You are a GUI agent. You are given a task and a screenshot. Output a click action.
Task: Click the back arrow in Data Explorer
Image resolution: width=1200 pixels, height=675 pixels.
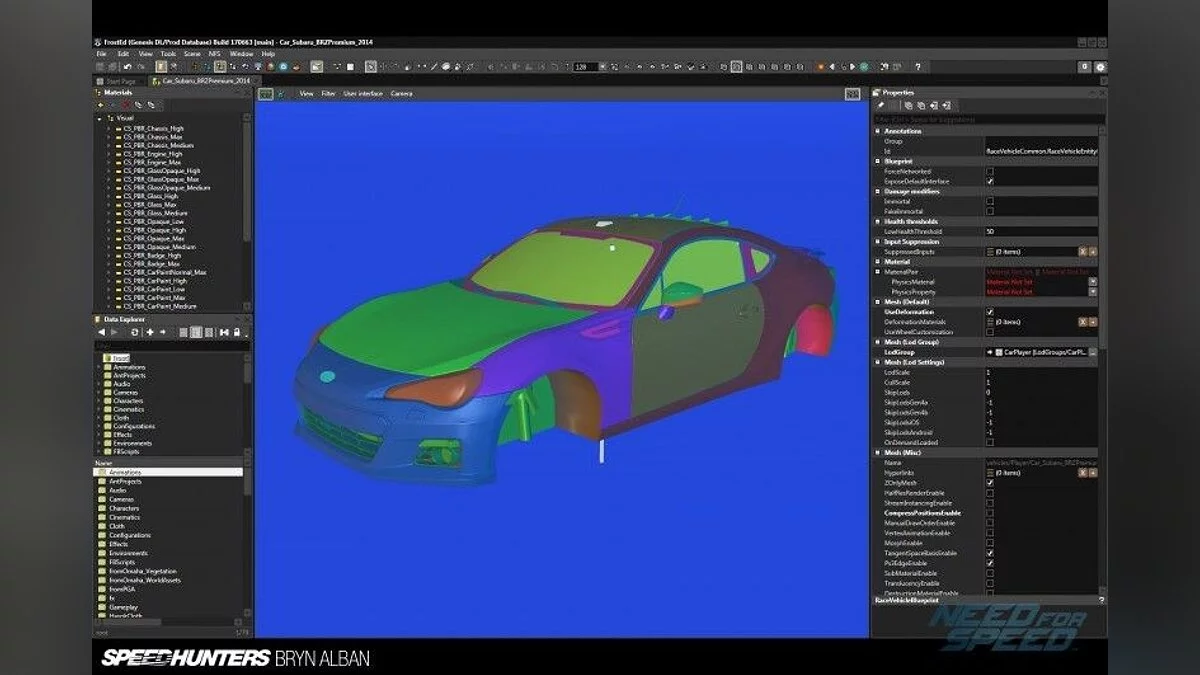pos(101,332)
